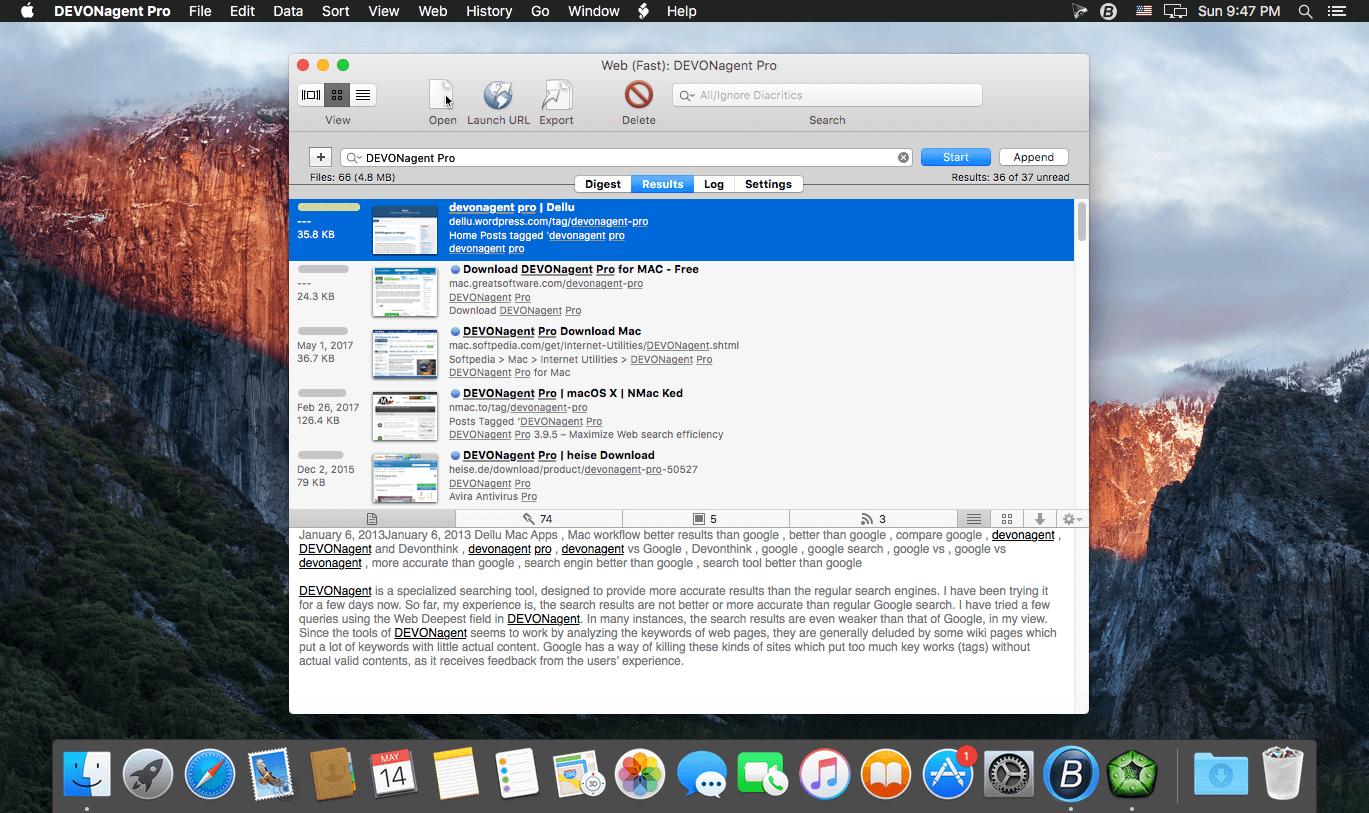The height and width of the screenshot is (813, 1369).
Task: Click the download arrow icon in the bottom bar
Action: click(x=1040, y=519)
